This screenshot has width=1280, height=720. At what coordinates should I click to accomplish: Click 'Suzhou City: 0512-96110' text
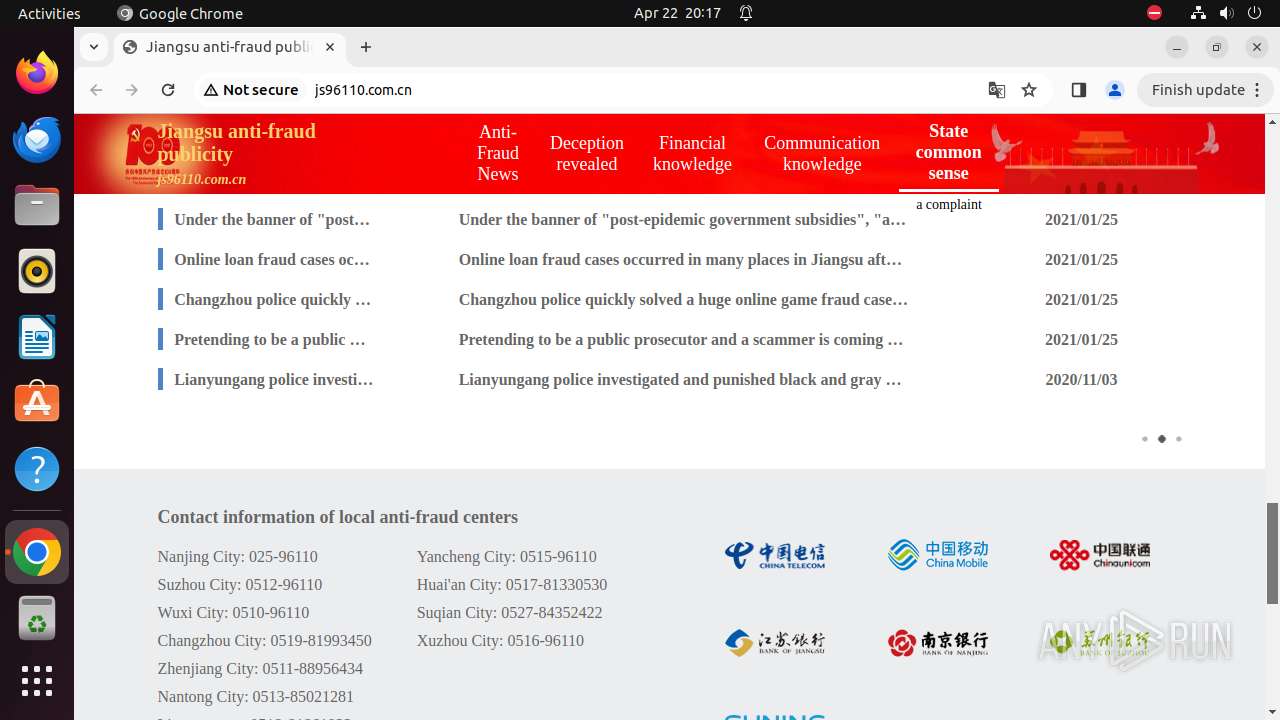[x=240, y=585]
